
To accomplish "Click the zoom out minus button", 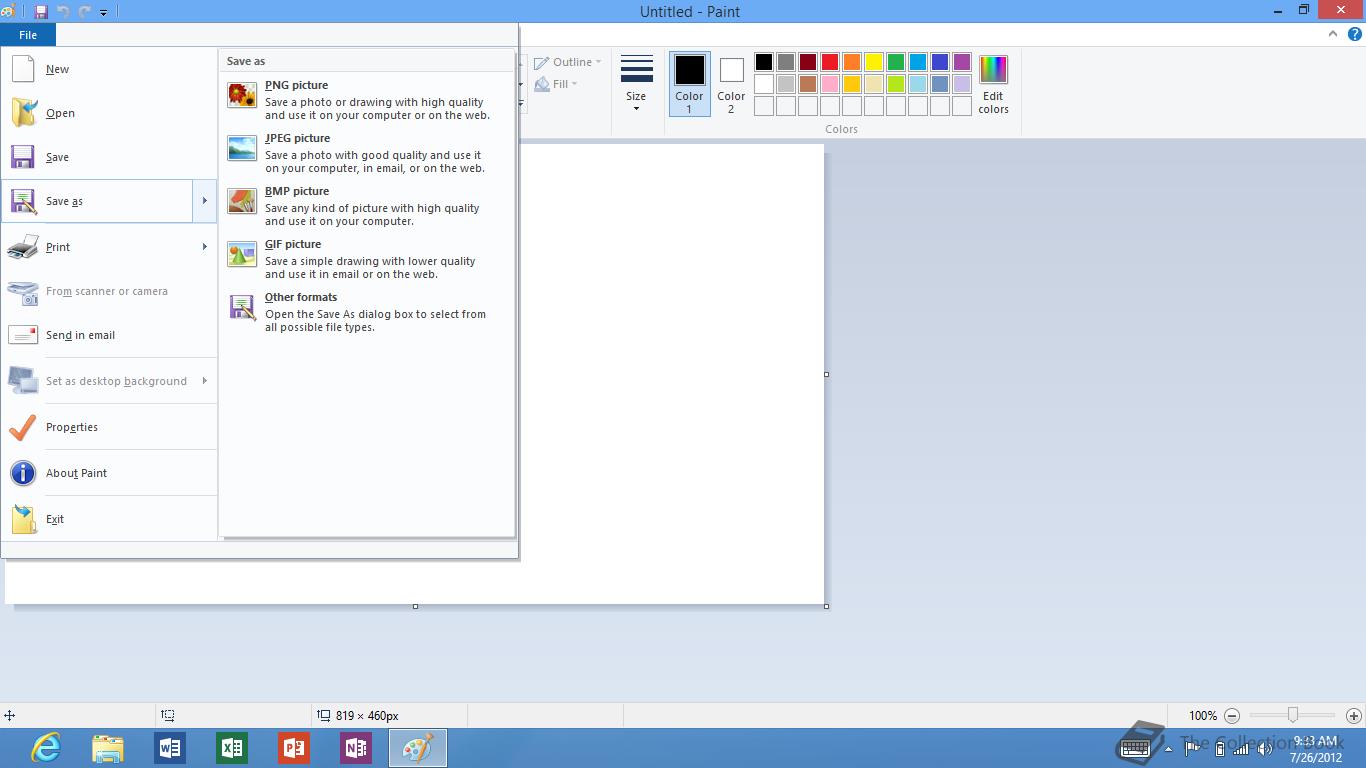I will [x=1232, y=716].
